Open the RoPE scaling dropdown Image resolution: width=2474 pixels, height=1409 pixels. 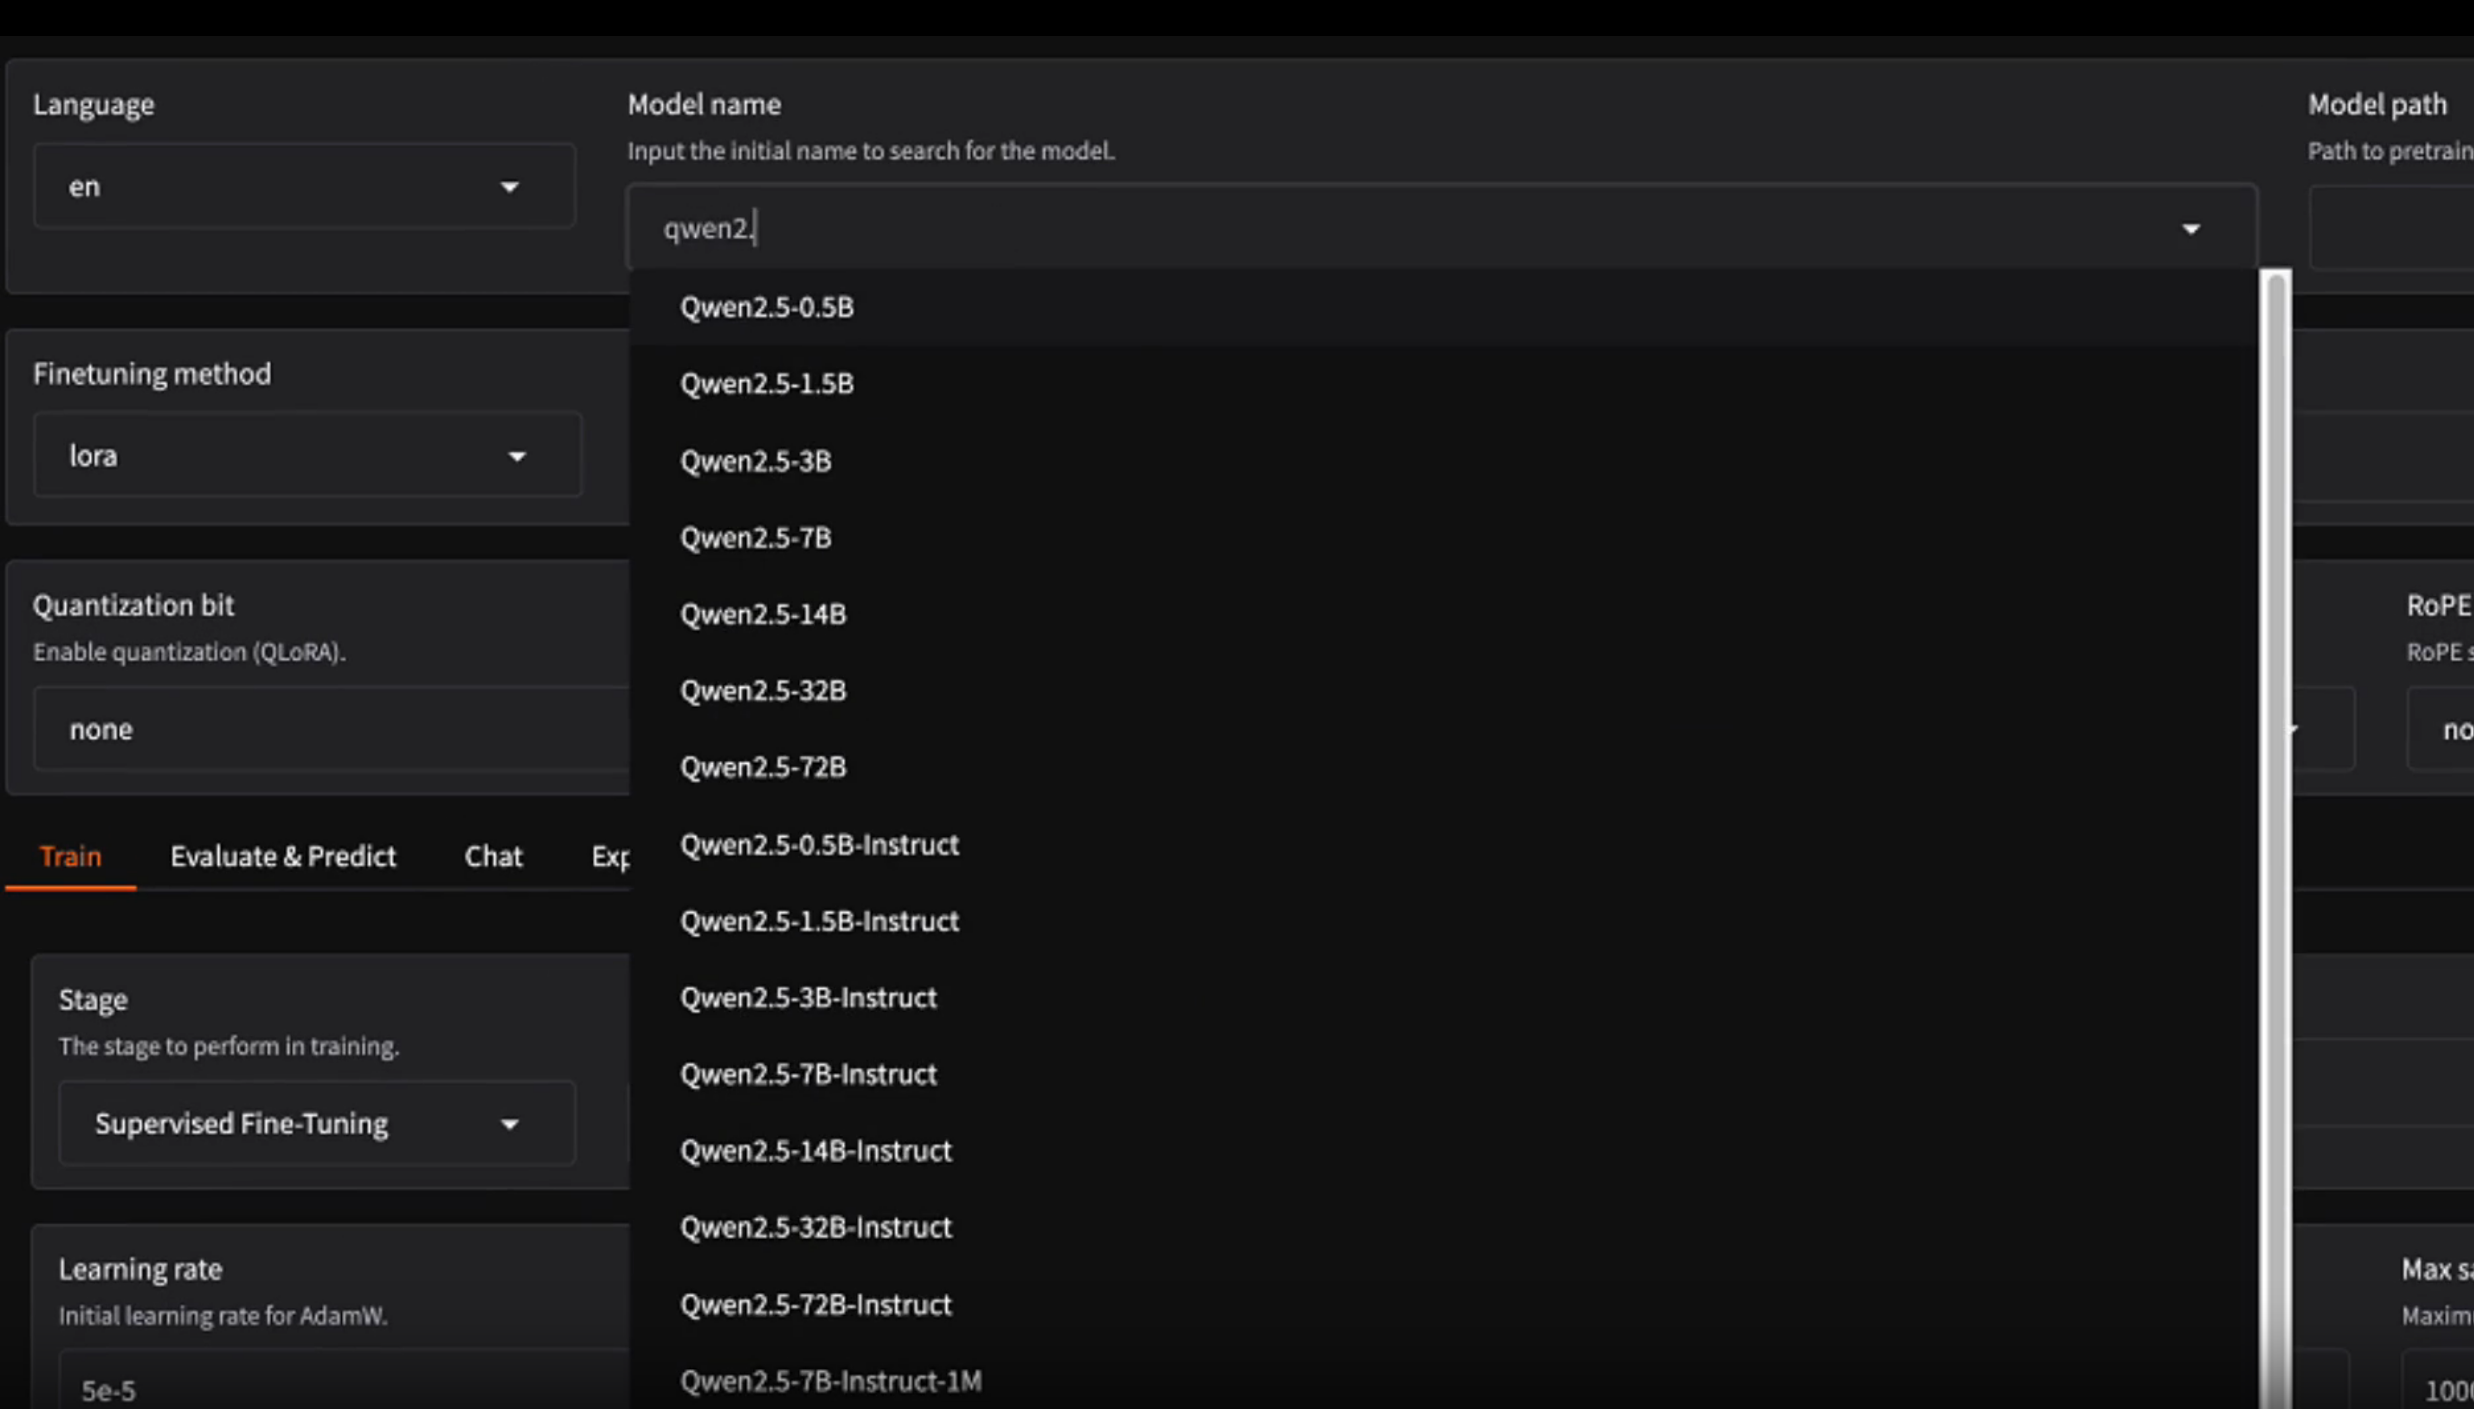click(2440, 729)
